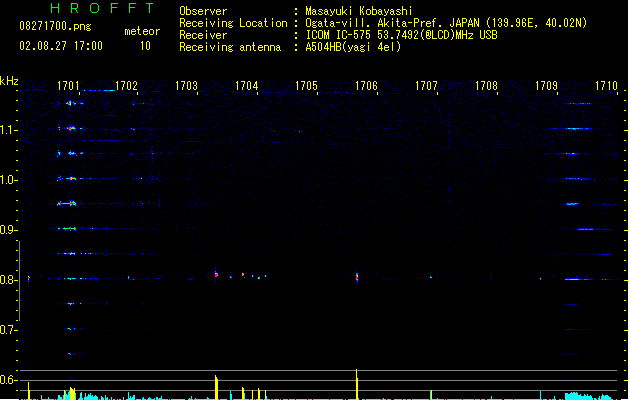This screenshot has width=629, height=400.
Task: Click the 0.7 kHz frequency label
Action: (x=8, y=330)
